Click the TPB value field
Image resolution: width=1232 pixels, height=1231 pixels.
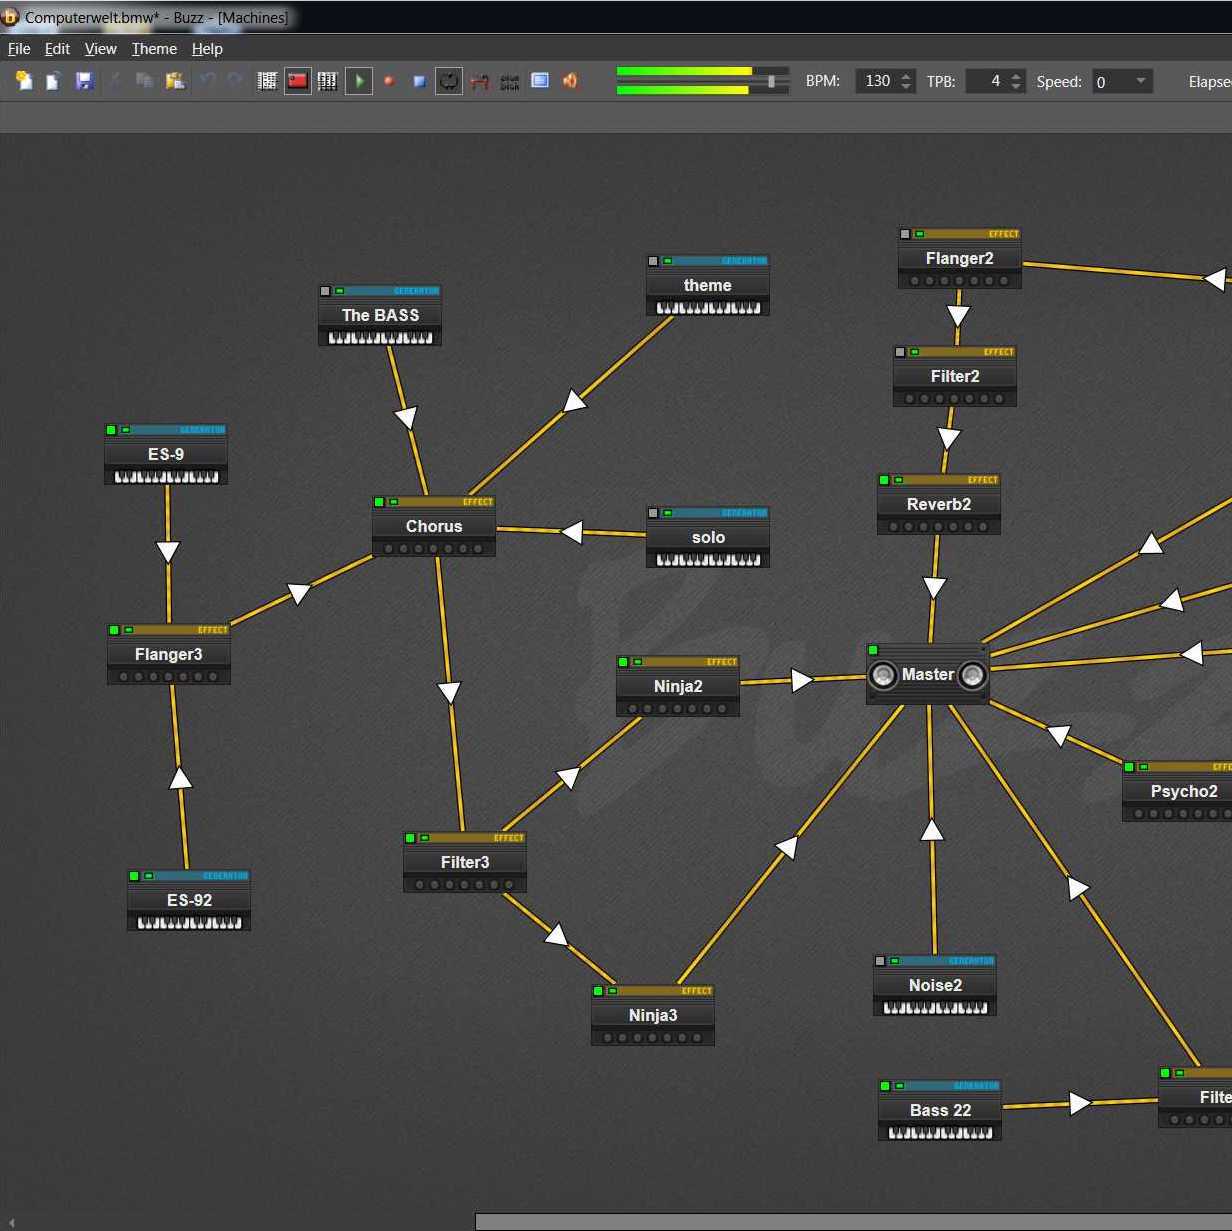(x=986, y=81)
